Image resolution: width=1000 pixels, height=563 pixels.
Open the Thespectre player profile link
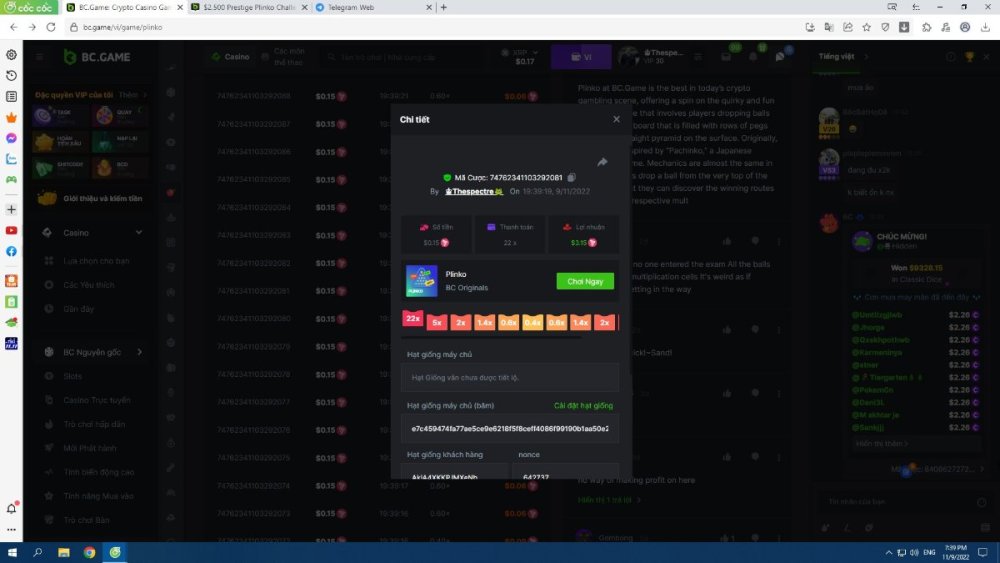473,190
